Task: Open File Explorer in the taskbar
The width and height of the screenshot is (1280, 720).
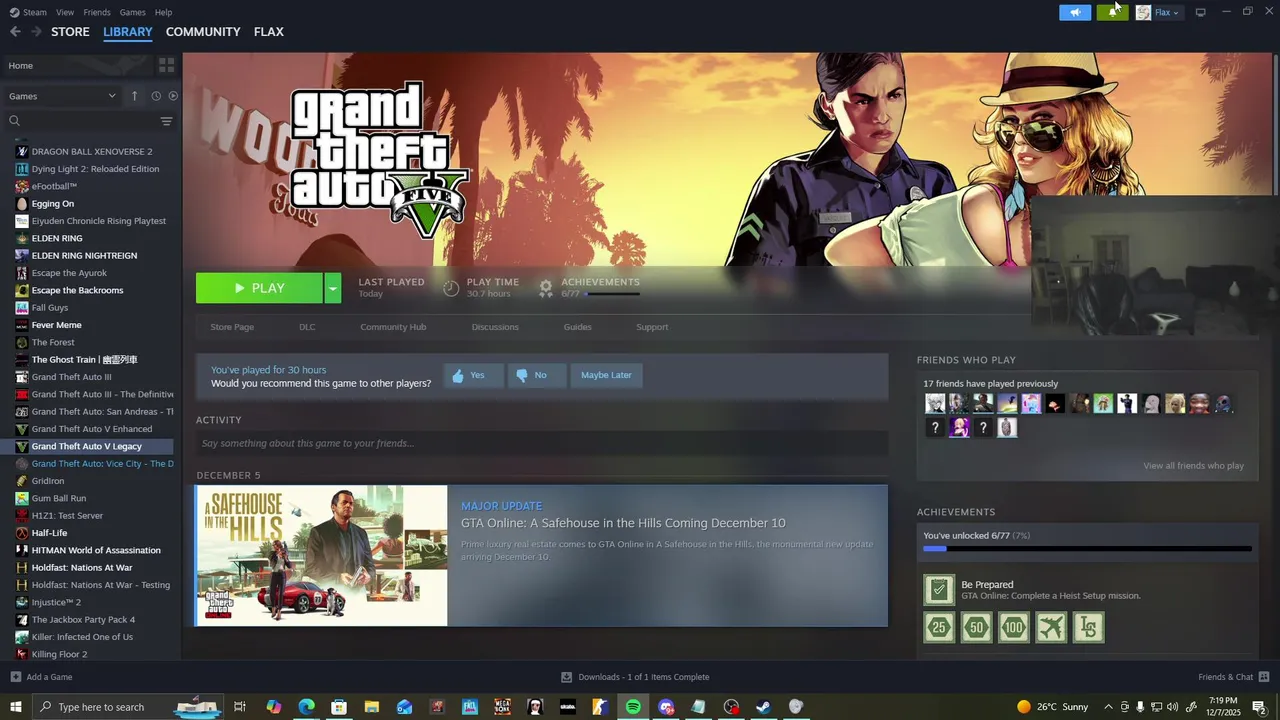Action: pyautogui.click(x=371, y=707)
